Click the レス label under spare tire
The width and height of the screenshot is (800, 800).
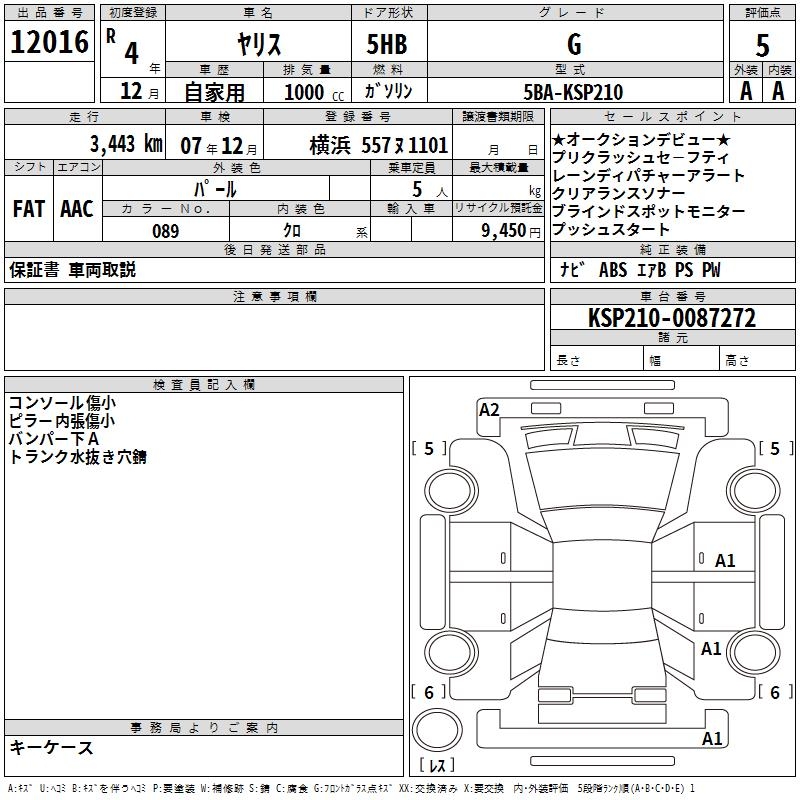tap(437, 765)
